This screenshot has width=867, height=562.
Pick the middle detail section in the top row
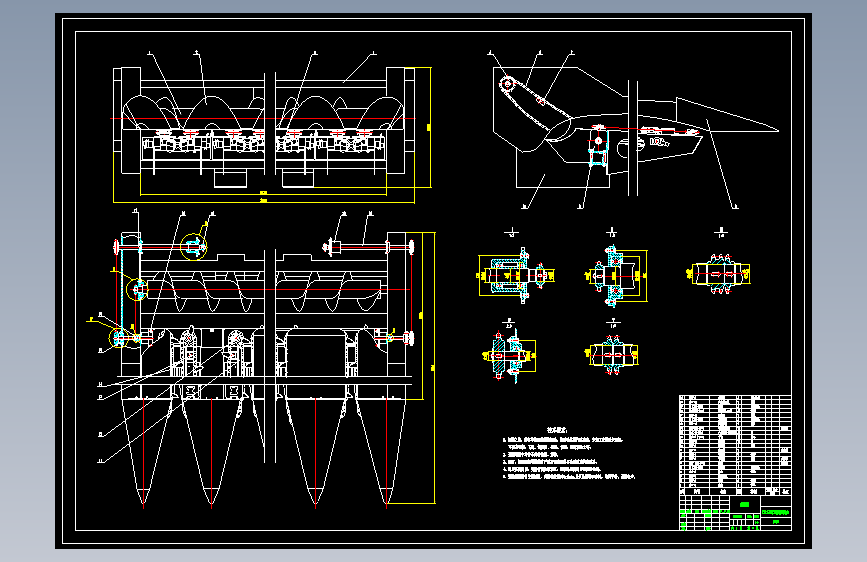615,275
